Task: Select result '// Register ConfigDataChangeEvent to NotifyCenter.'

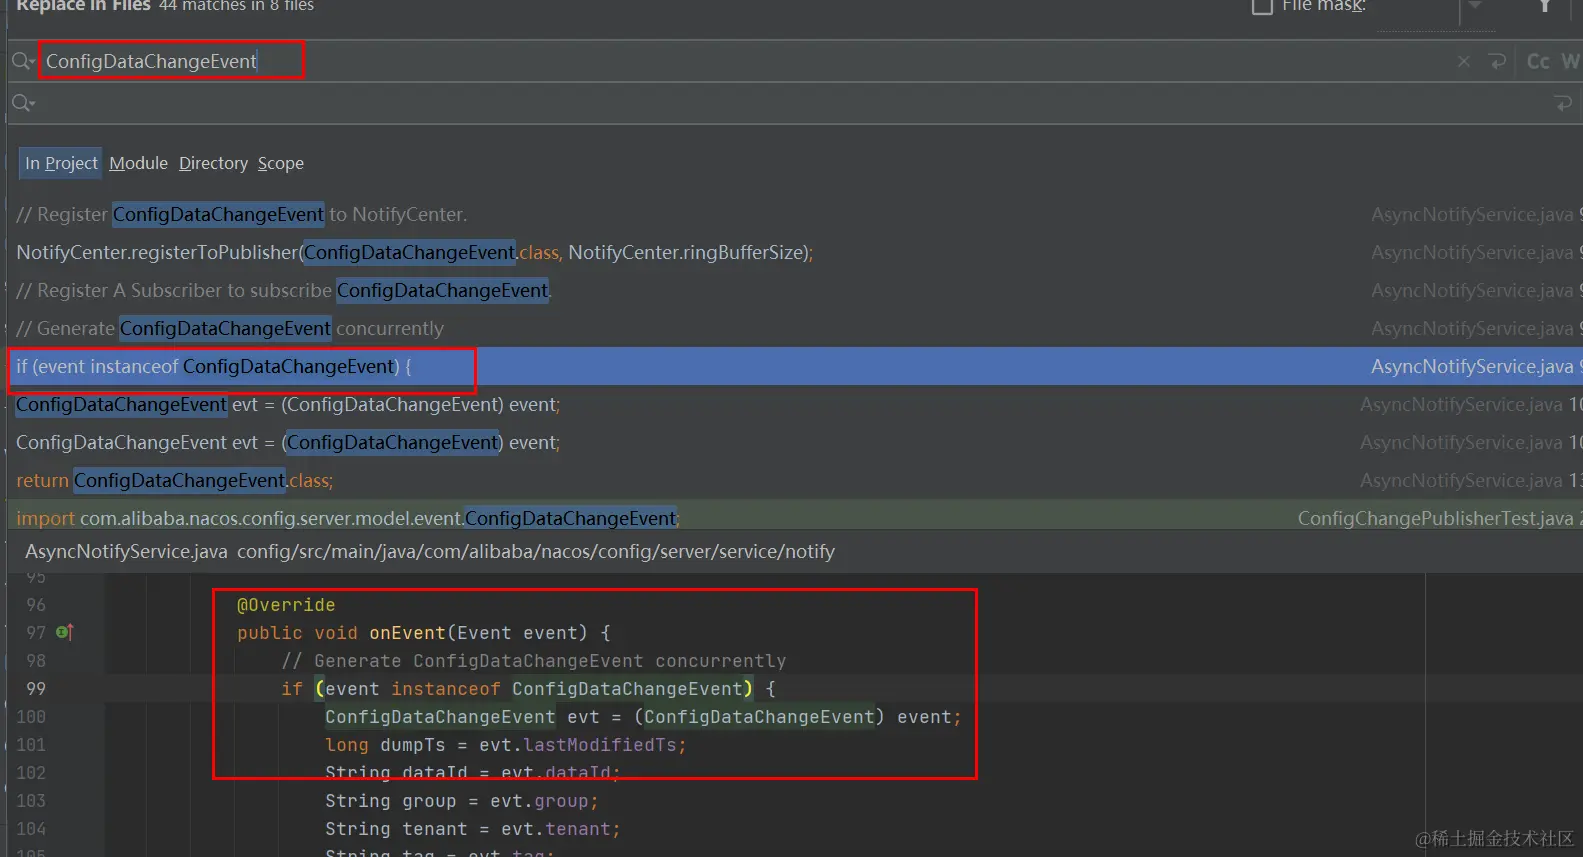Action: (795, 214)
